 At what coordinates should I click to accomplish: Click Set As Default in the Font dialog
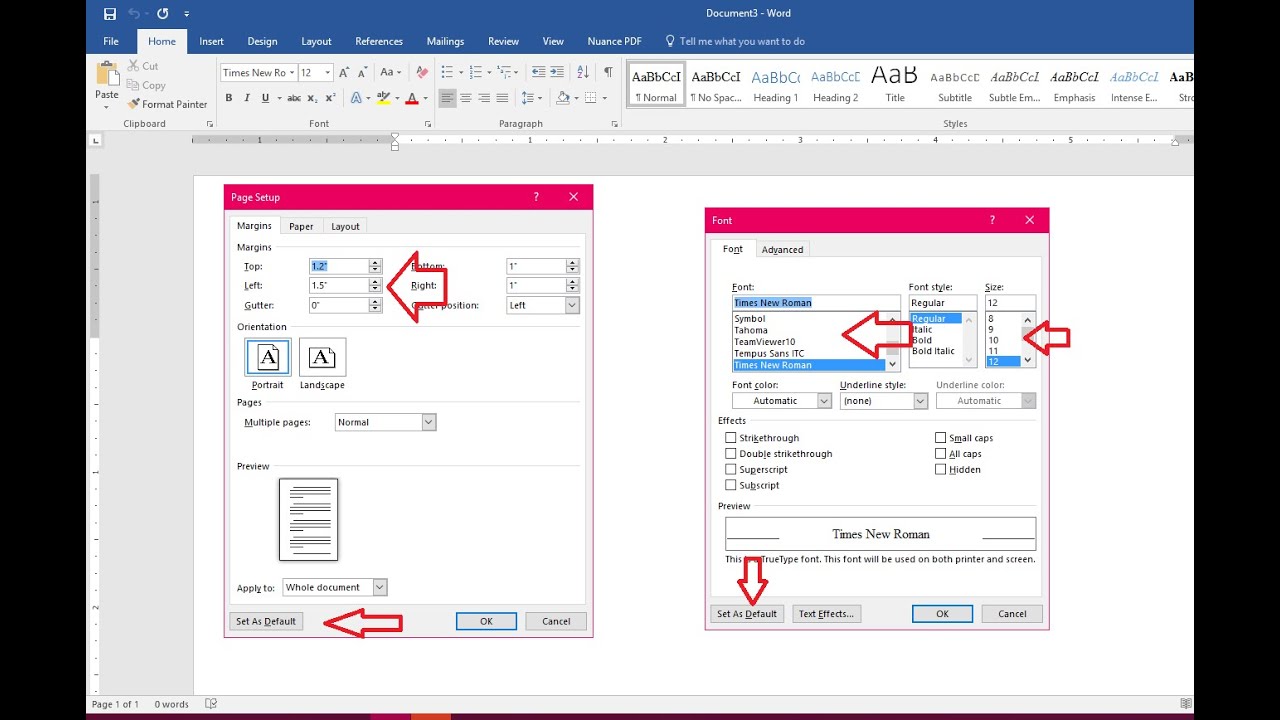(747, 614)
